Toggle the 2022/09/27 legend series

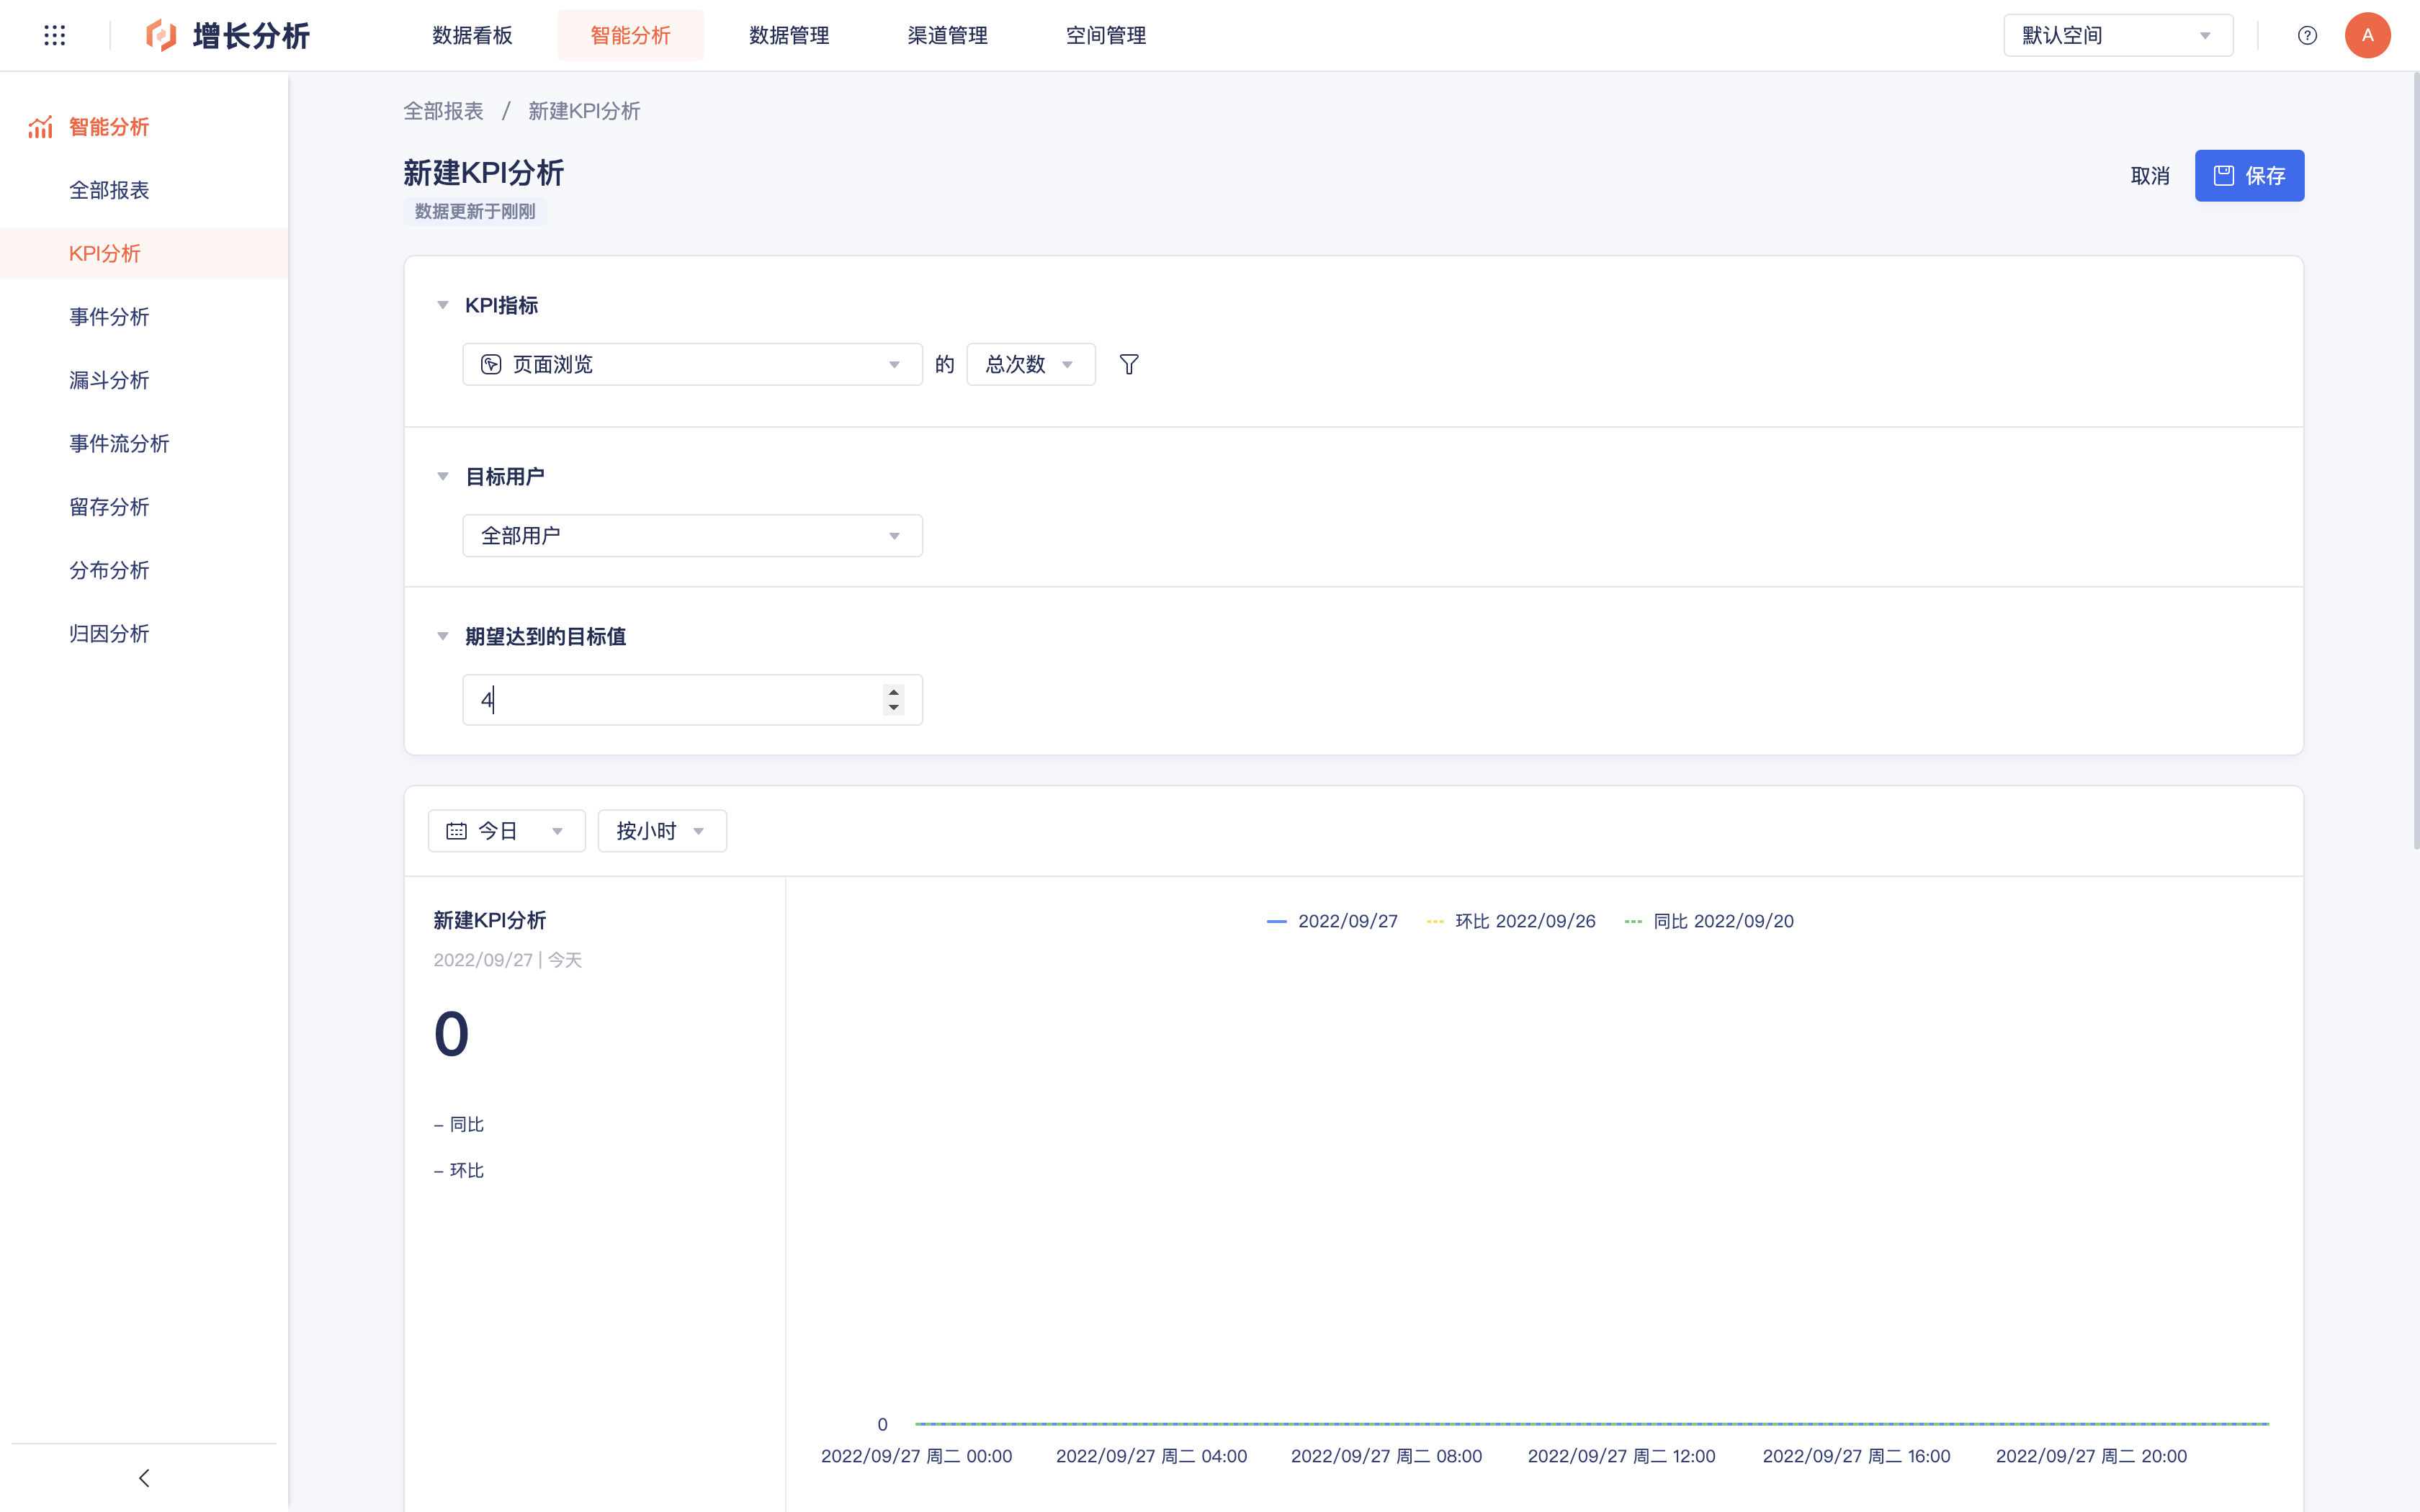1332,921
